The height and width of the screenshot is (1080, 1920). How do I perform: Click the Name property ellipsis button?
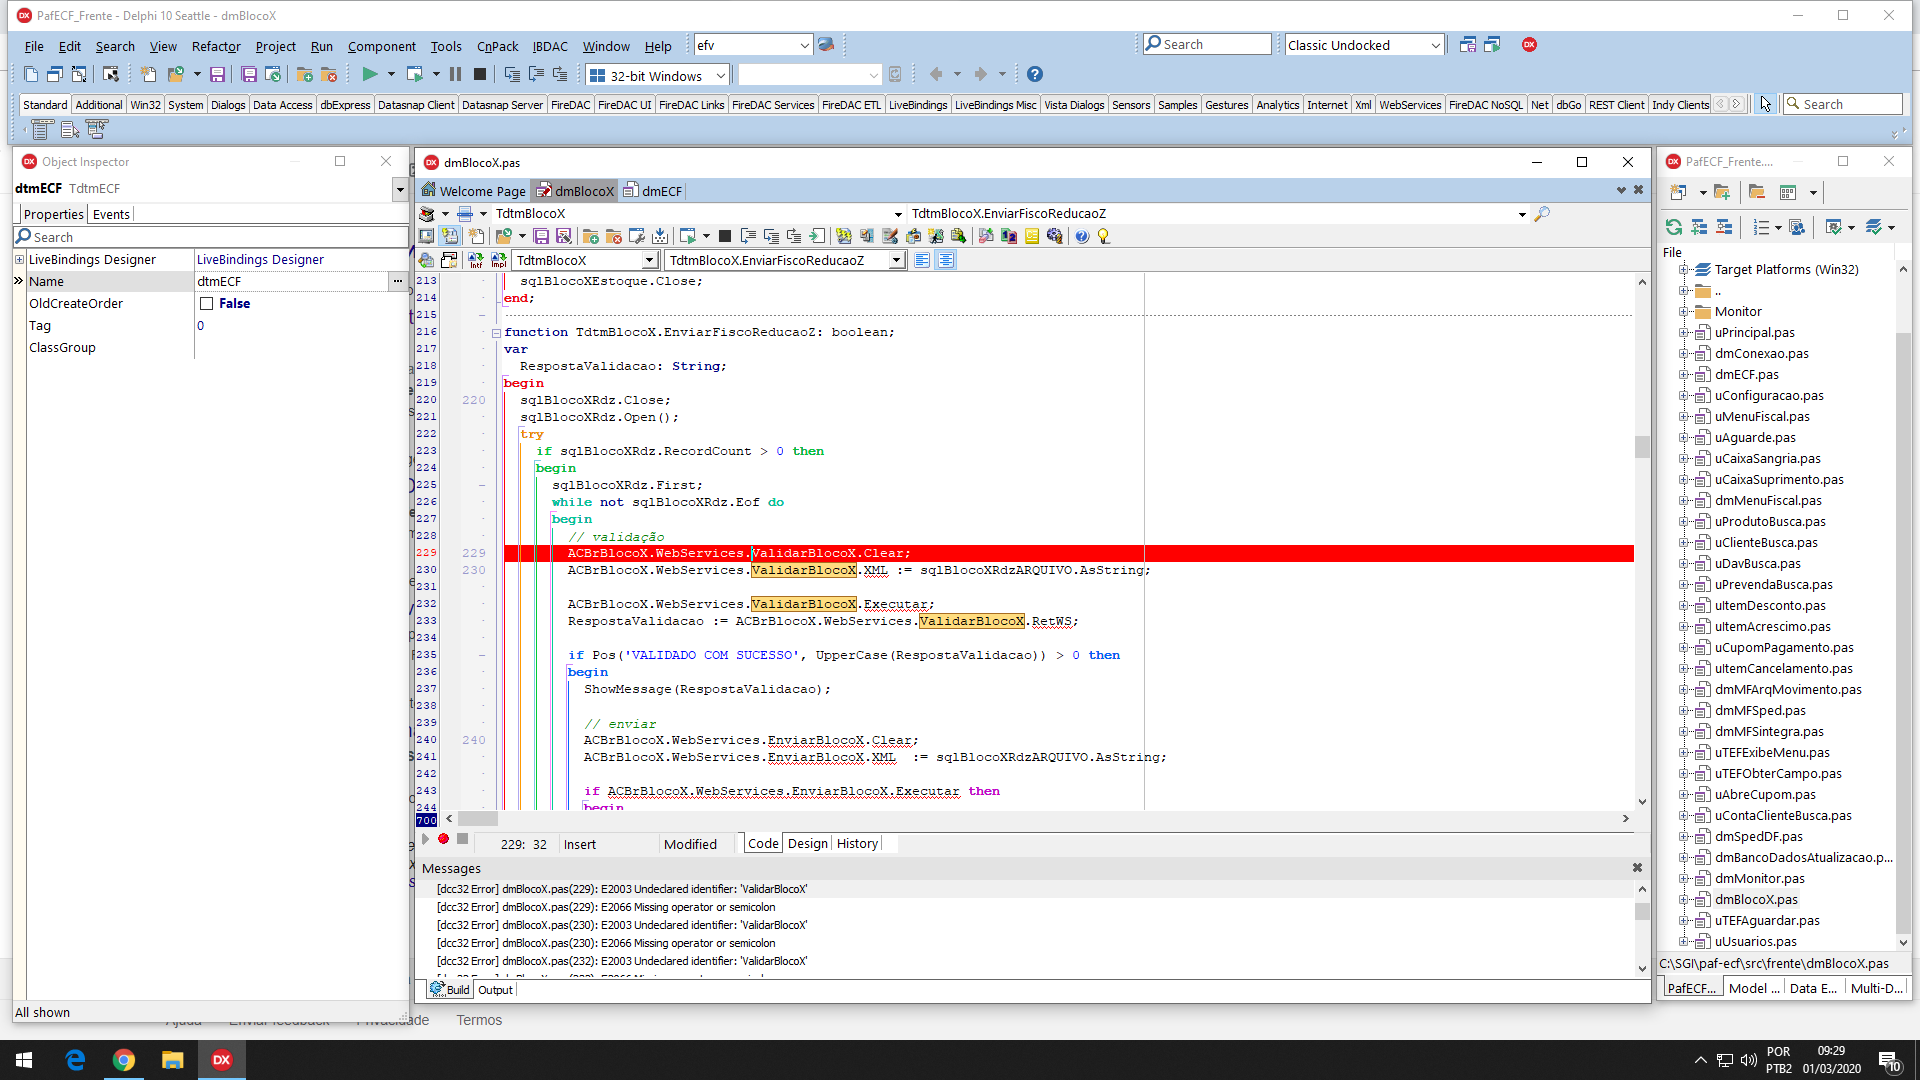coord(398,282)
